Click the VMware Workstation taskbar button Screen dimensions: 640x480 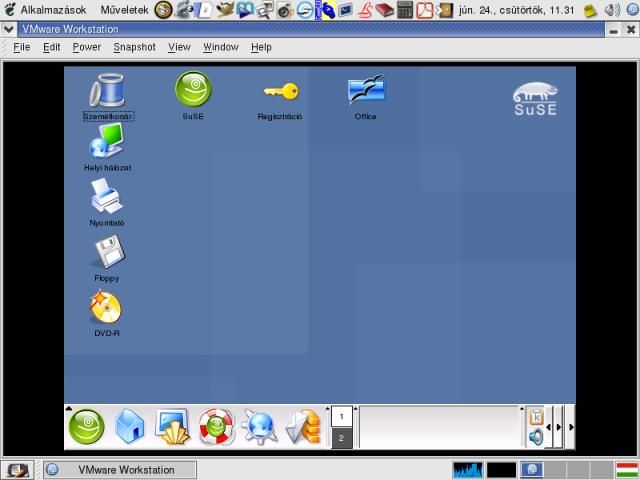coord(118,470)
